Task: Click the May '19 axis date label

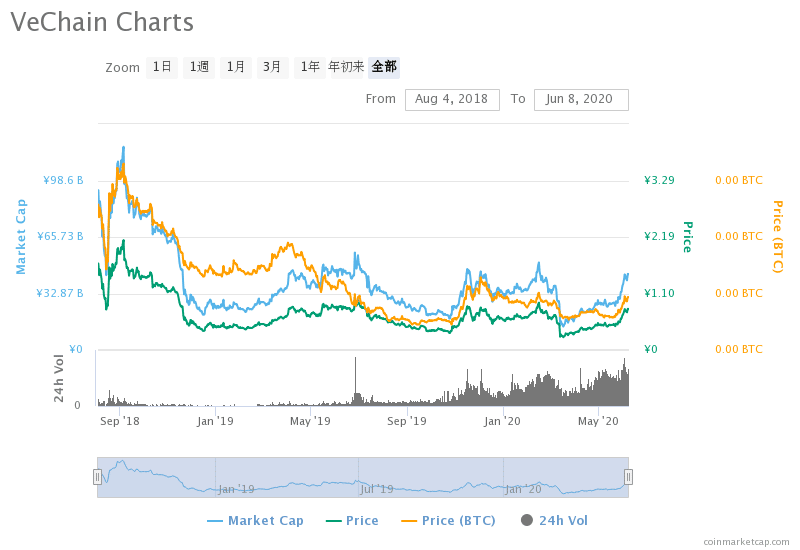Action: [x=310, y=421]
